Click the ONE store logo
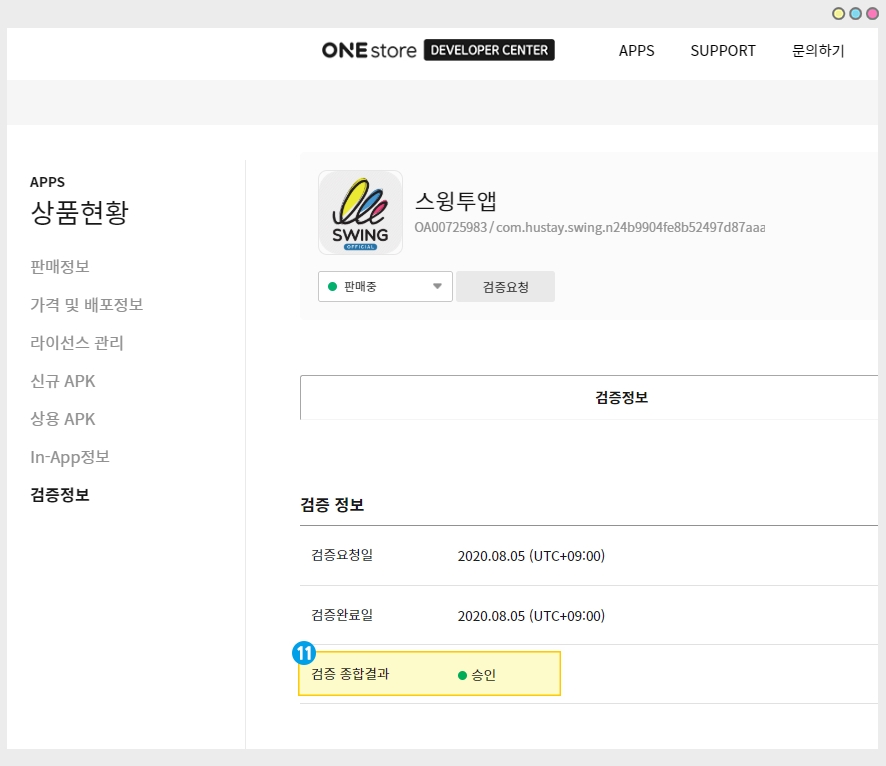 click(369, 50)
